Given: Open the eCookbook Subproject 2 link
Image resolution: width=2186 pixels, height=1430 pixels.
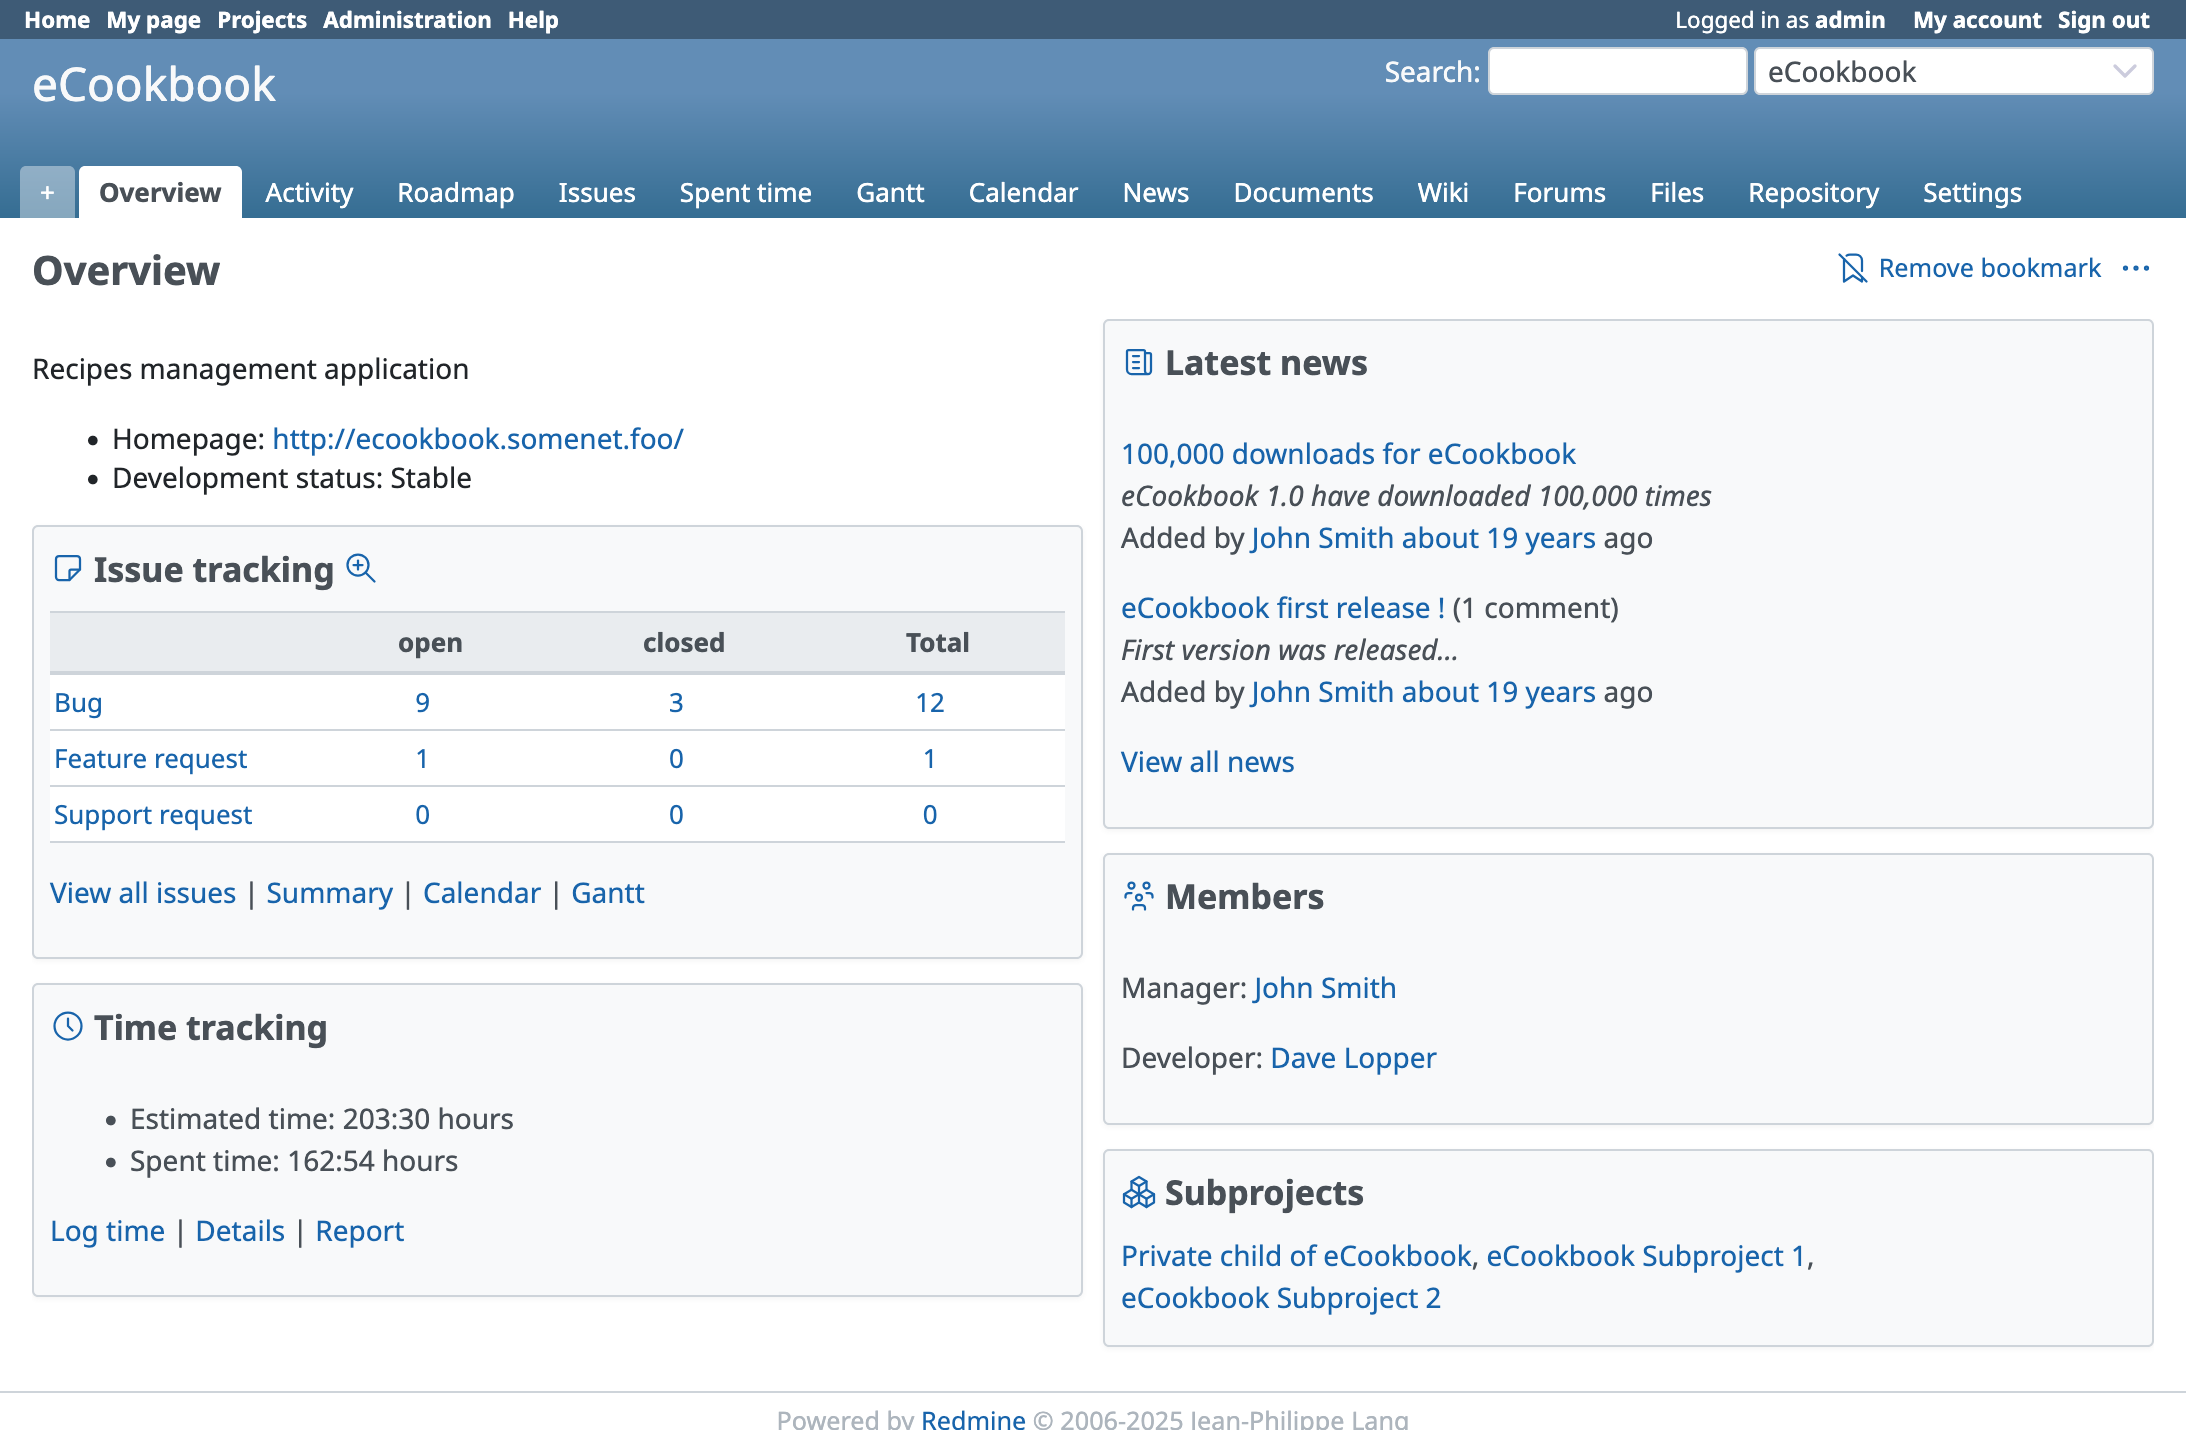Looking at the screenshot, I should [1280, 1297].
